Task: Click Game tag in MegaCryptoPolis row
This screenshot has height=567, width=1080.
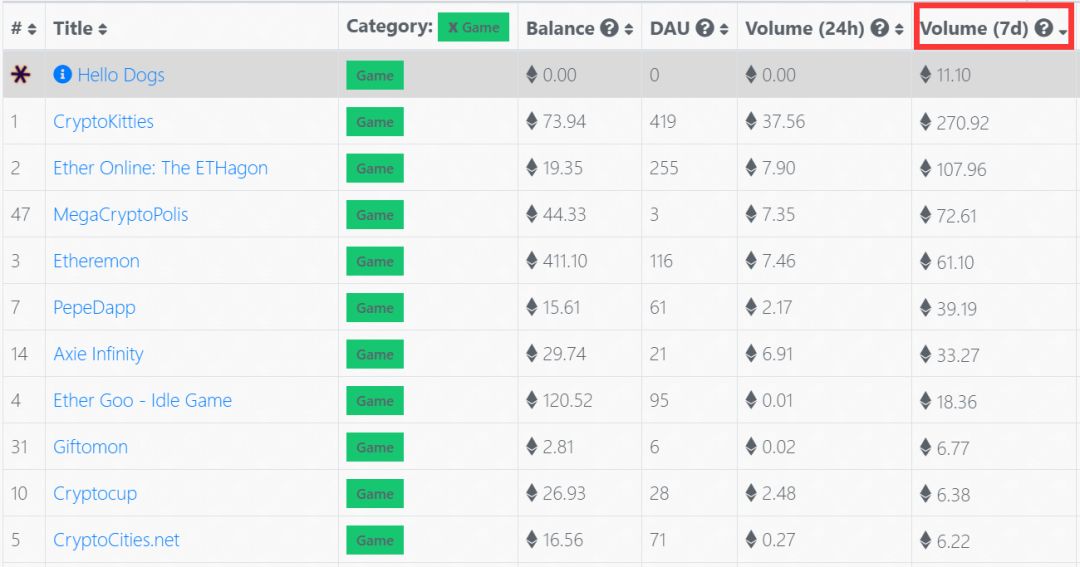Action: pyautogui.click(x=375, y=215)
